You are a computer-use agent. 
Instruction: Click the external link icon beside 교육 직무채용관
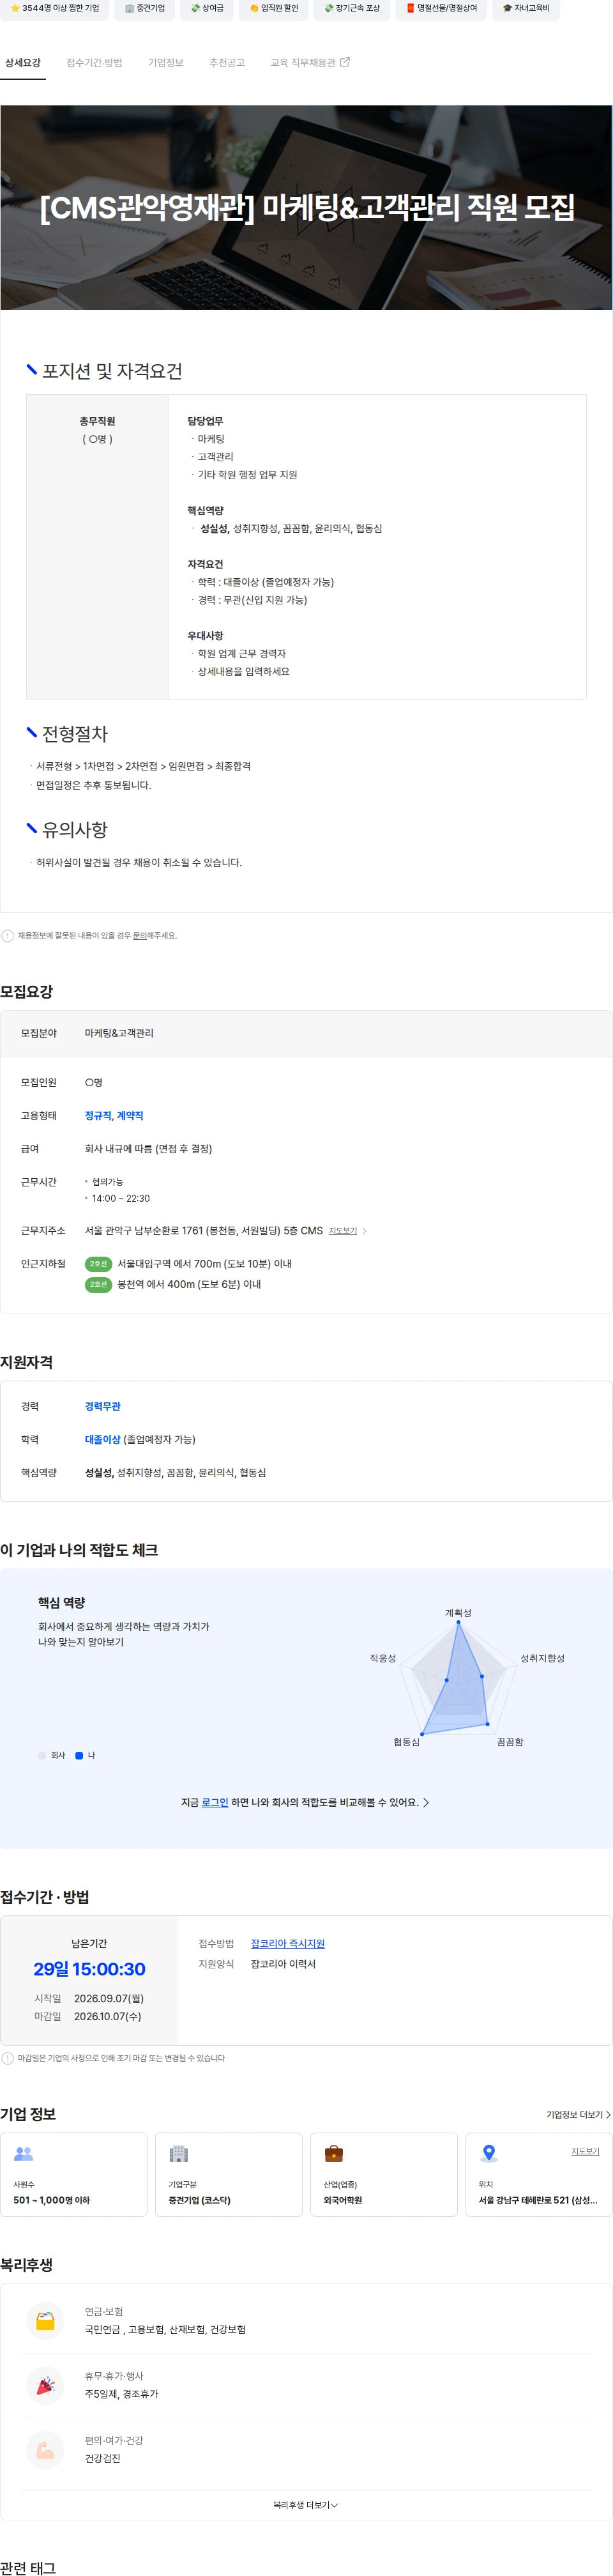(346, 62)
